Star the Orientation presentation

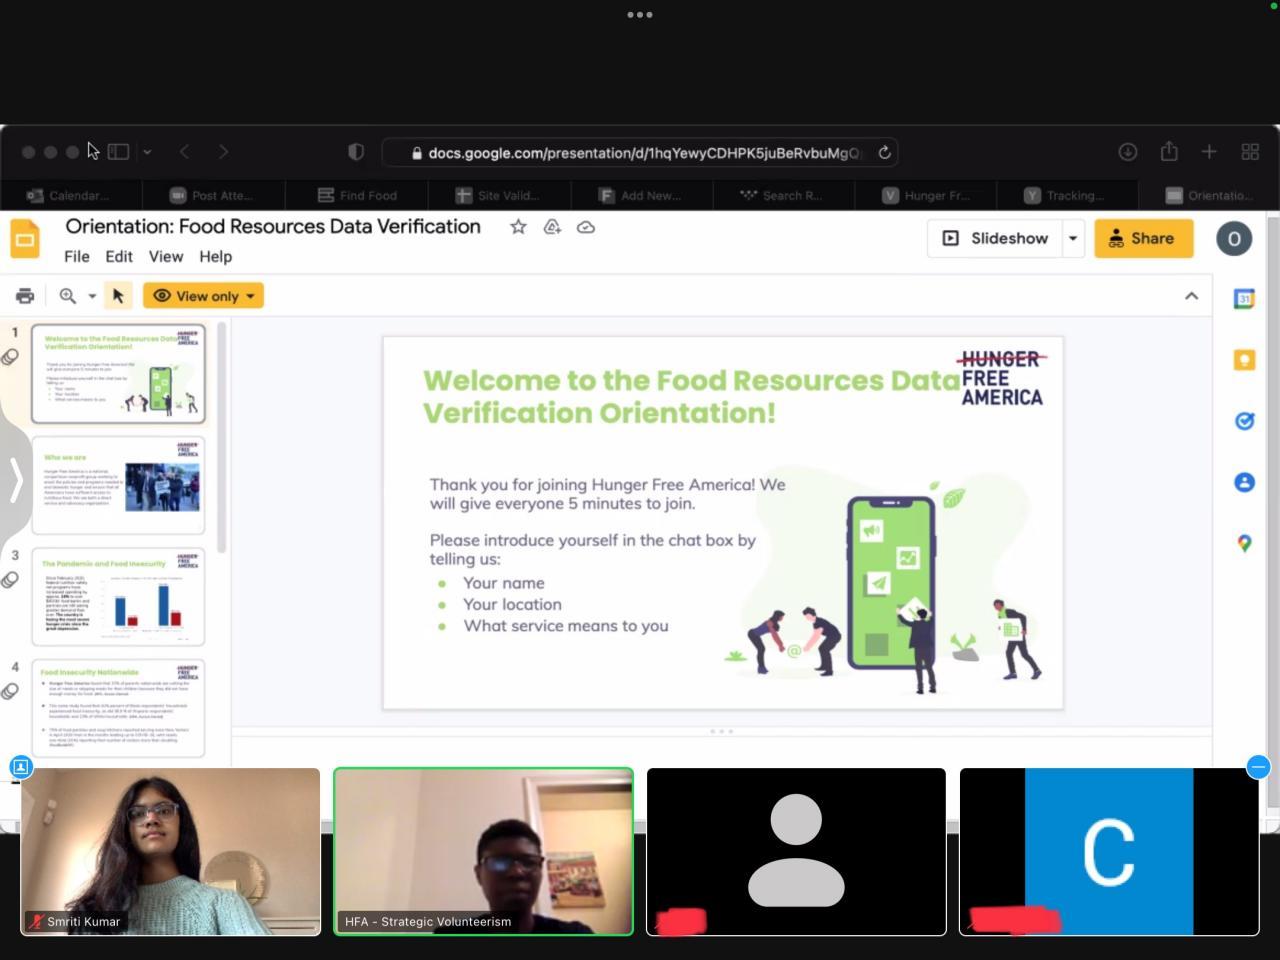coord(518,227)
